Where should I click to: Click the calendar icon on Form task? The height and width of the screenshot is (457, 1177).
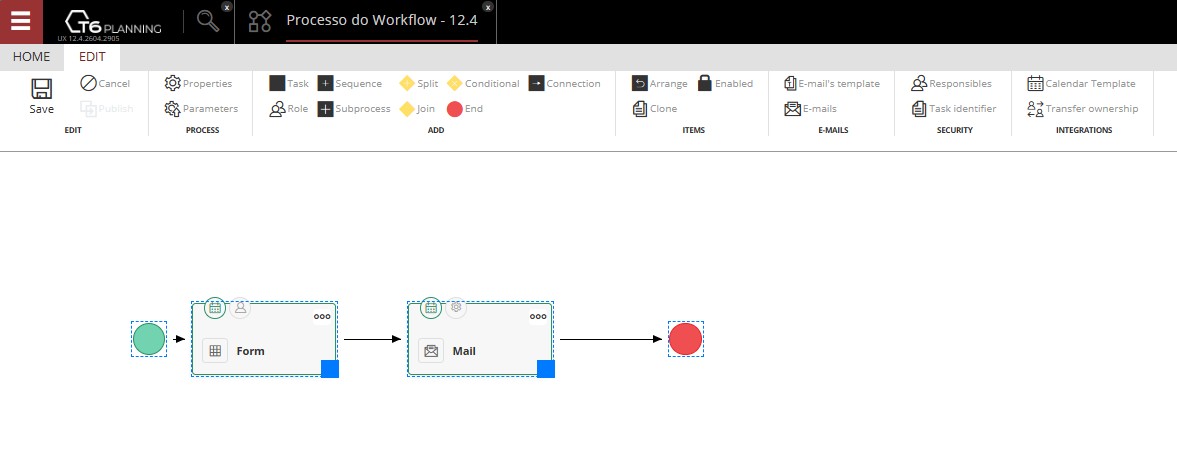pyautogui.click(x=215, y=308)
